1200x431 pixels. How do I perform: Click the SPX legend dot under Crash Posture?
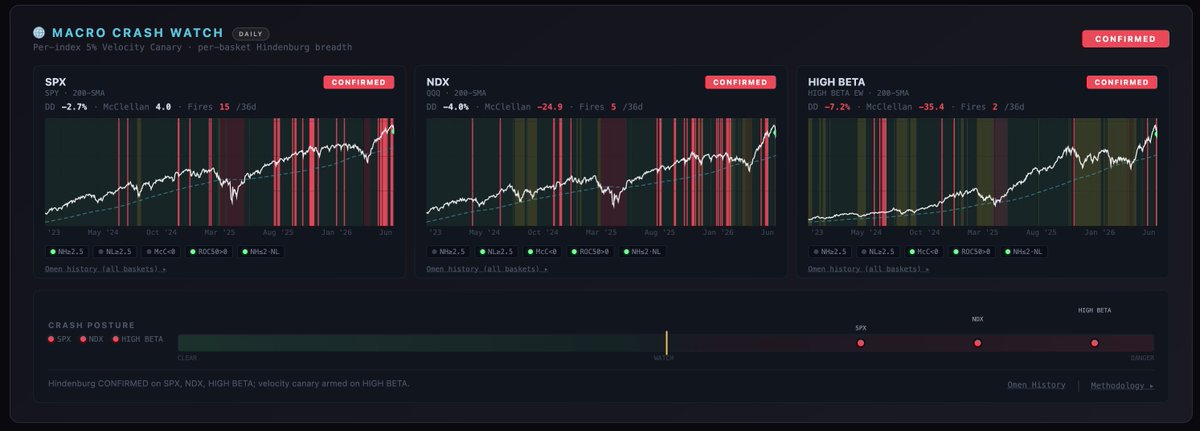[52, 339]
